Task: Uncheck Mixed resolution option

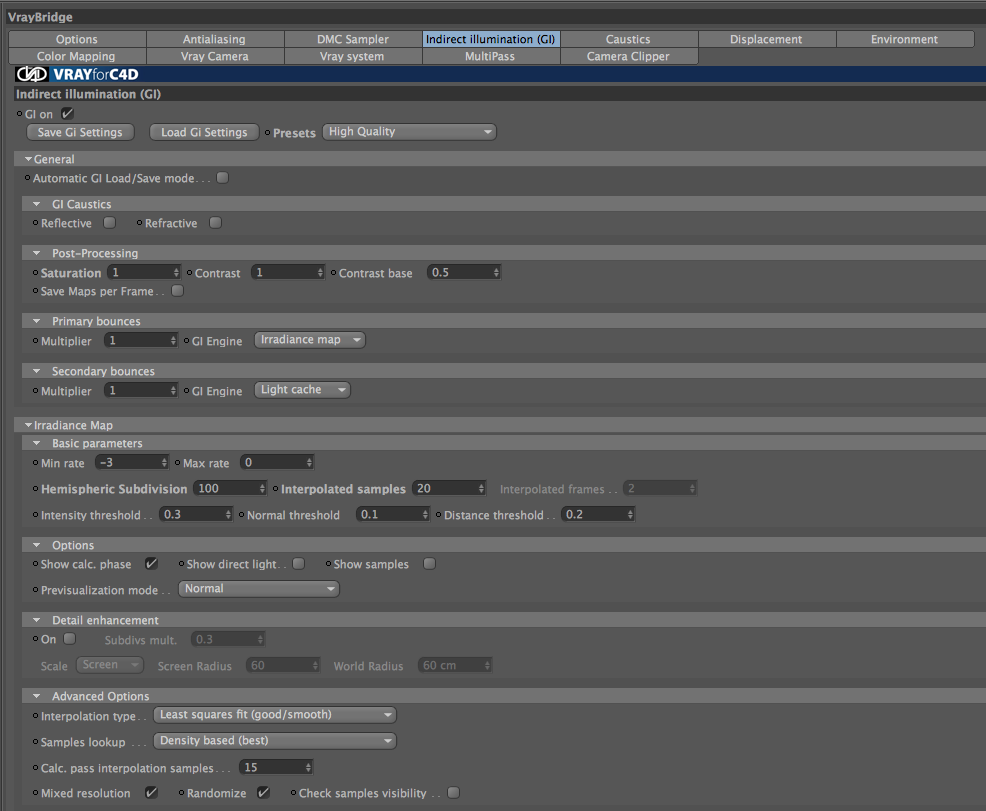Action: tap(152, 792)
